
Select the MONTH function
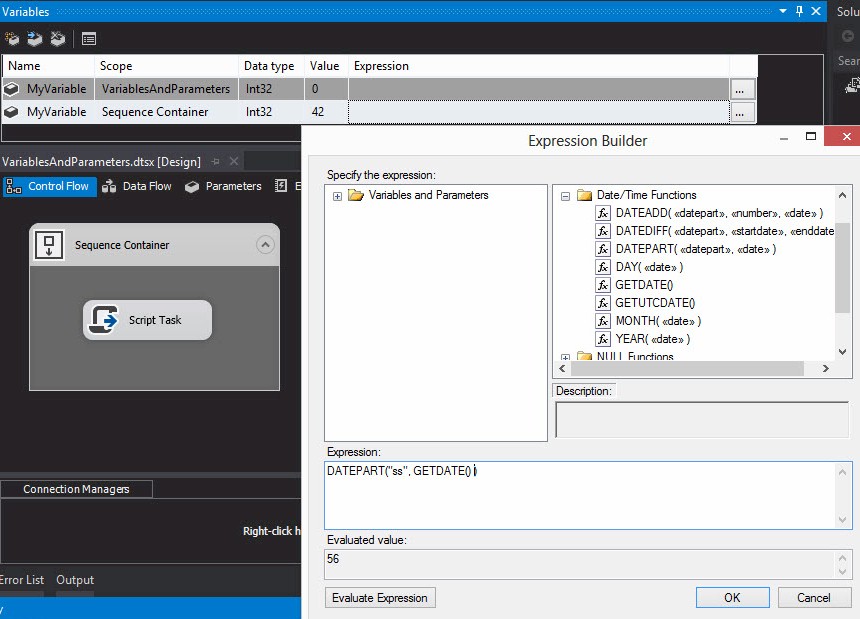tap(658, 321)
